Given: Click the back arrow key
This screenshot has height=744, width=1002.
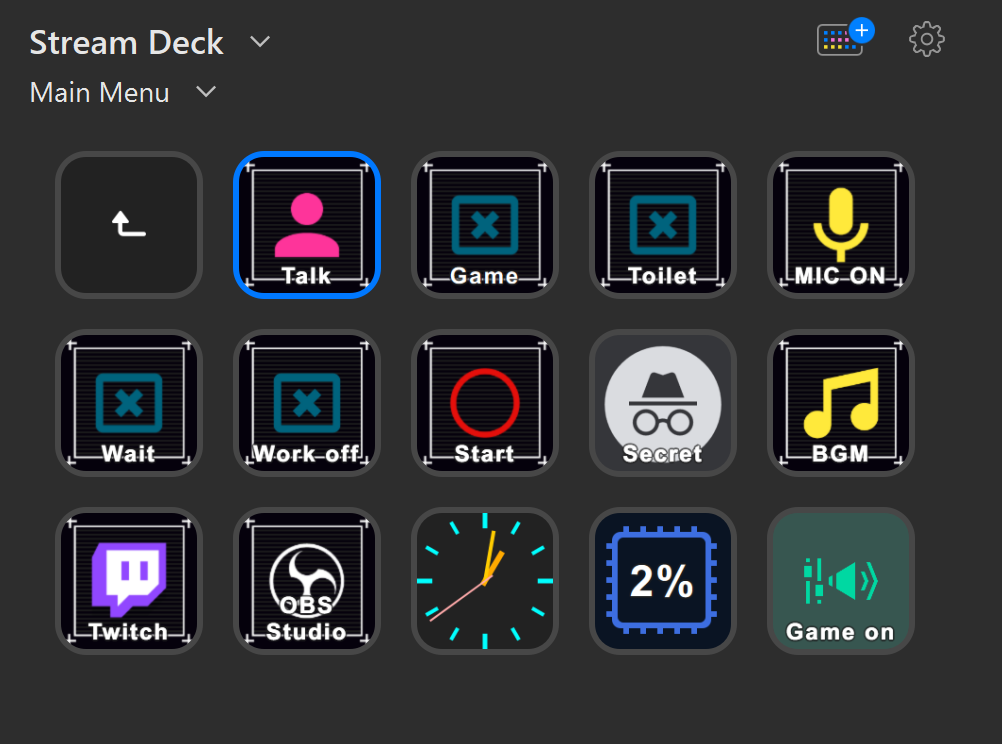Looking at the screenshot, I should point(129,225).
